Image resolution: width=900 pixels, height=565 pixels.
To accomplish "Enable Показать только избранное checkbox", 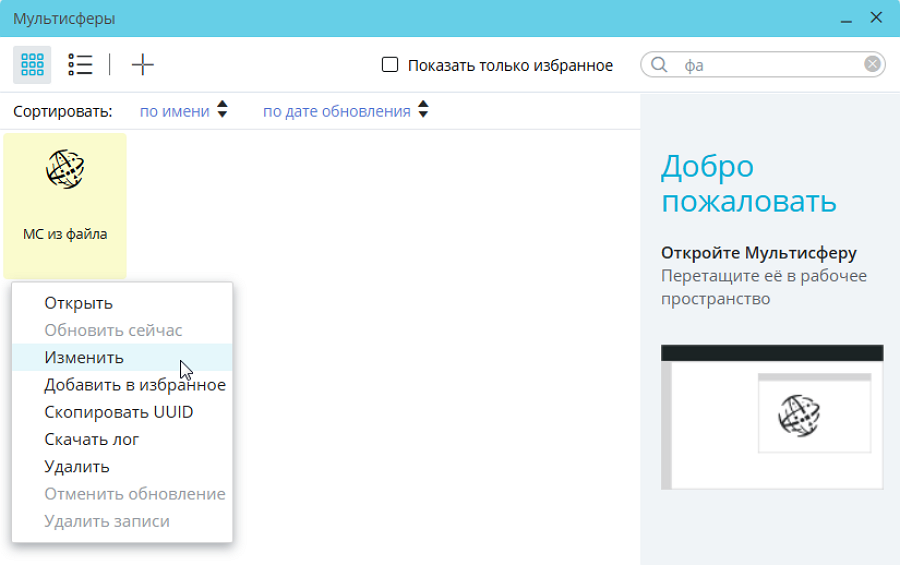I will tap(390, 65).
